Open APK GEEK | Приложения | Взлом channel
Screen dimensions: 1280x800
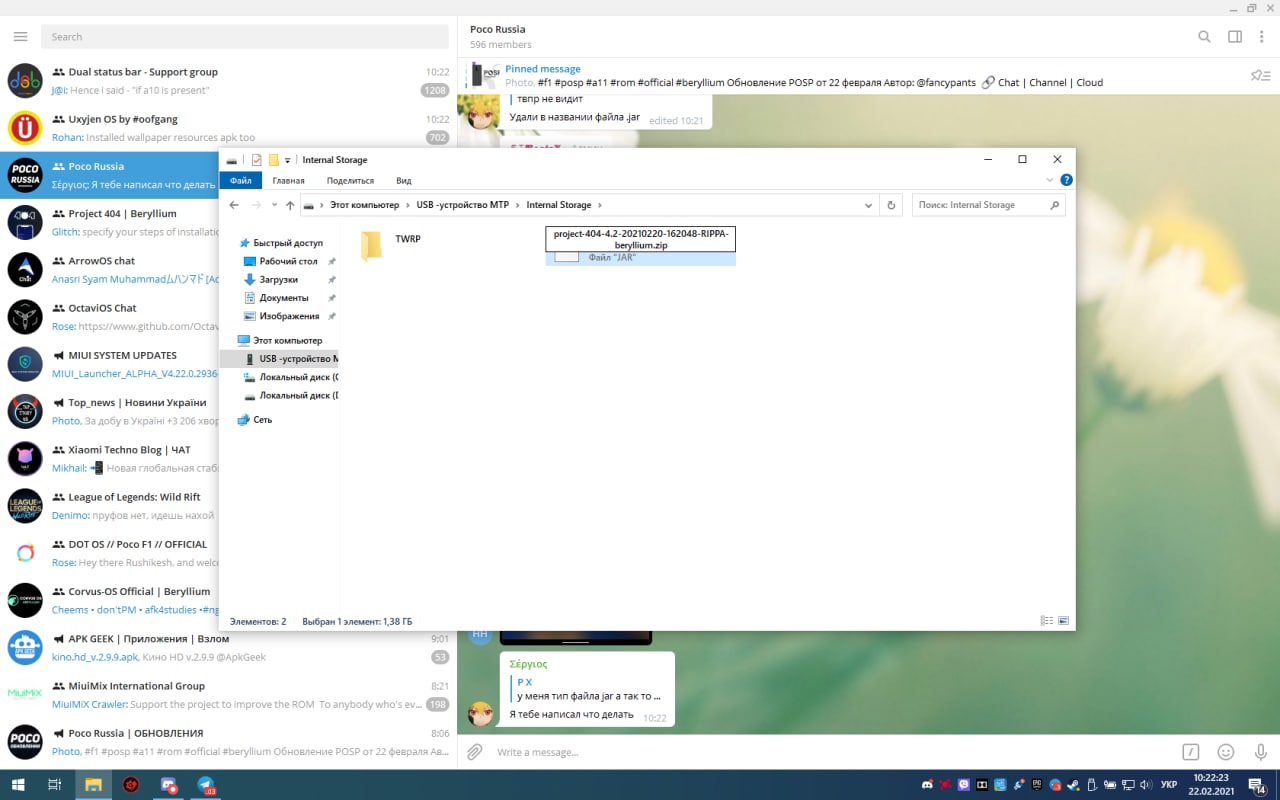pos(229,648)
